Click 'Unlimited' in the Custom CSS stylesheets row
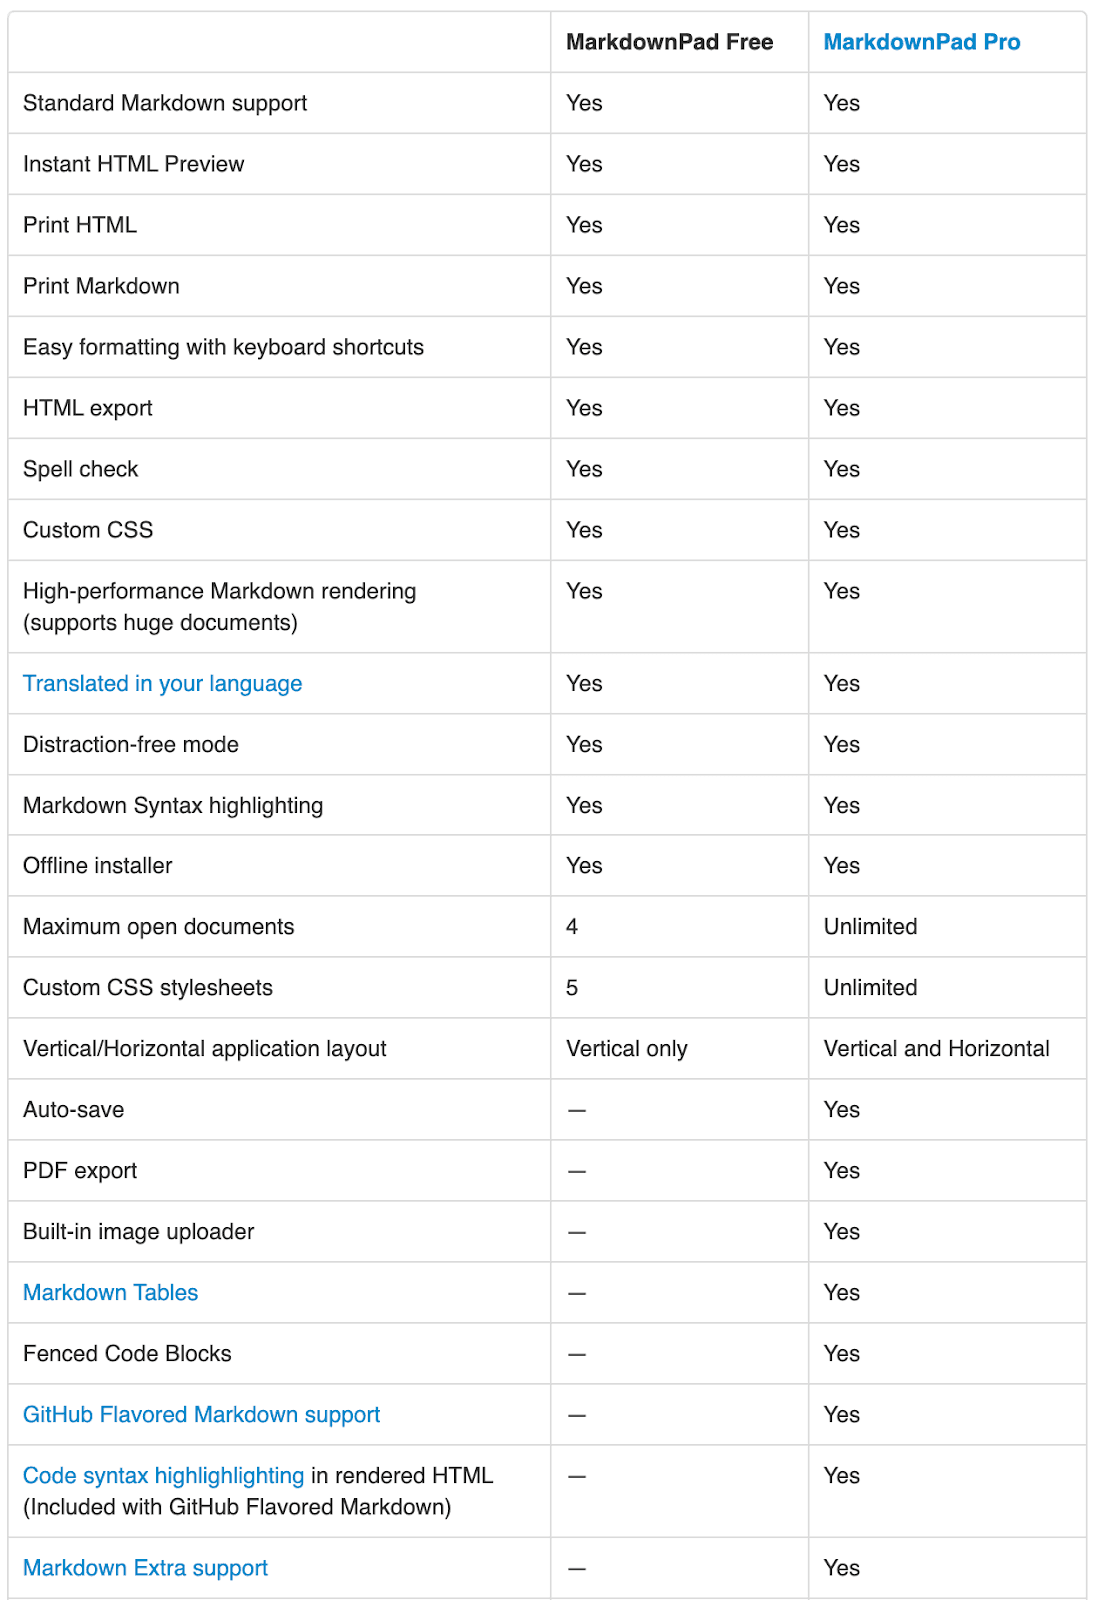 coord(870,988)
